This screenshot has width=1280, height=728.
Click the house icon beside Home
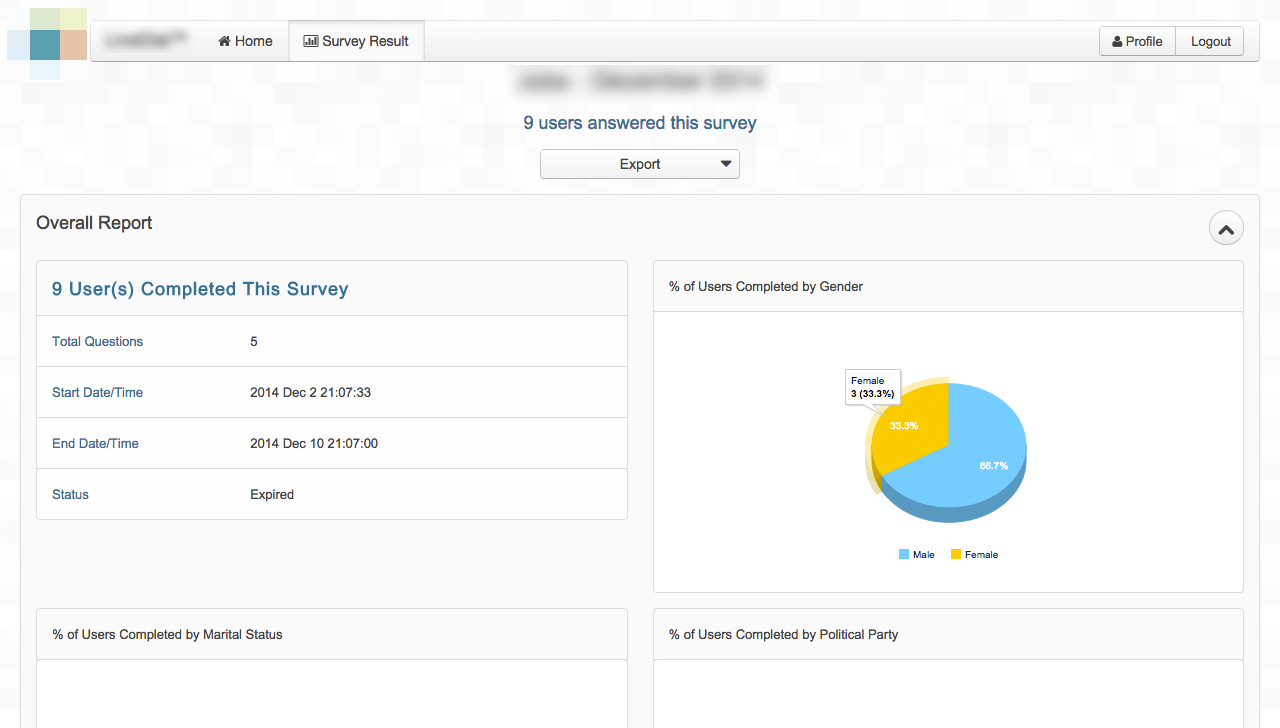coord(225,41)
